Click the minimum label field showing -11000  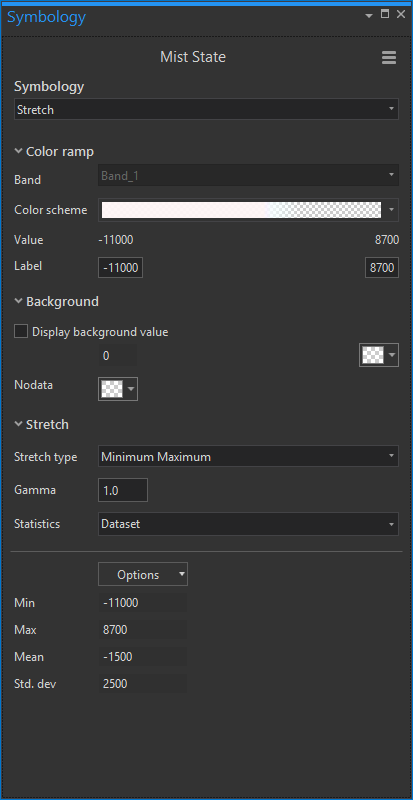point(120,267)
